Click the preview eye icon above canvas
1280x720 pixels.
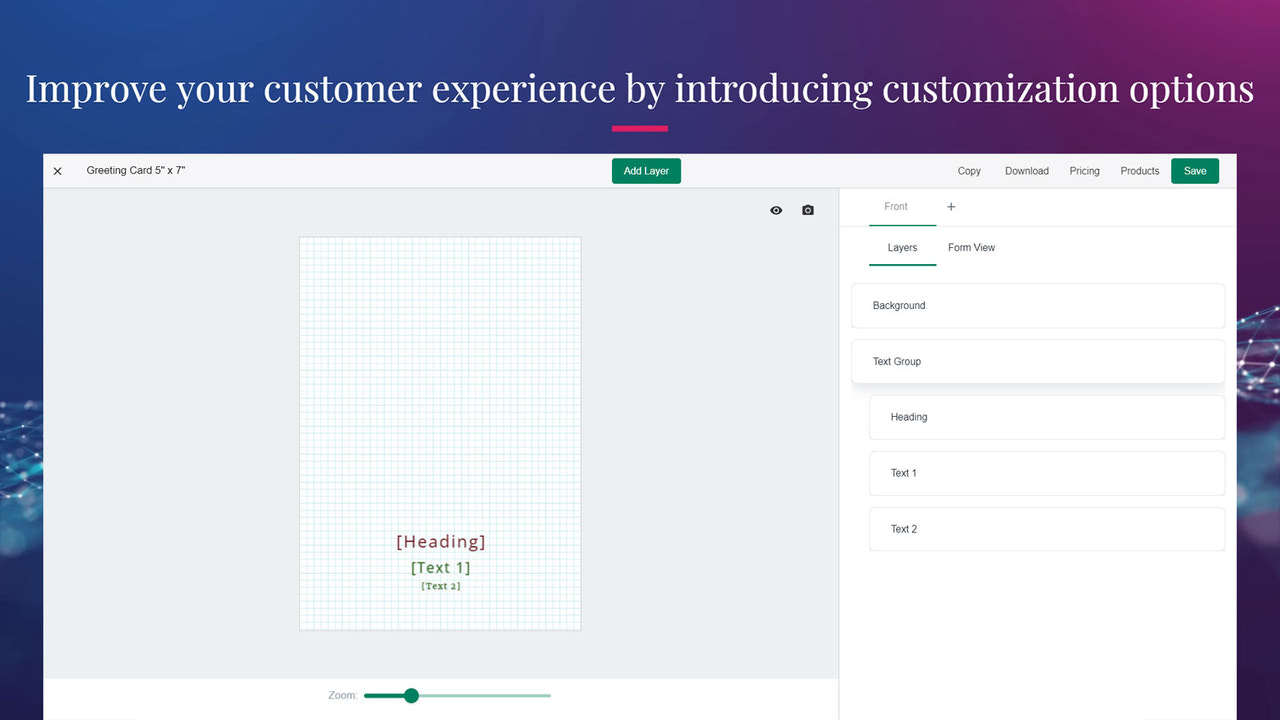coord(776,210)
